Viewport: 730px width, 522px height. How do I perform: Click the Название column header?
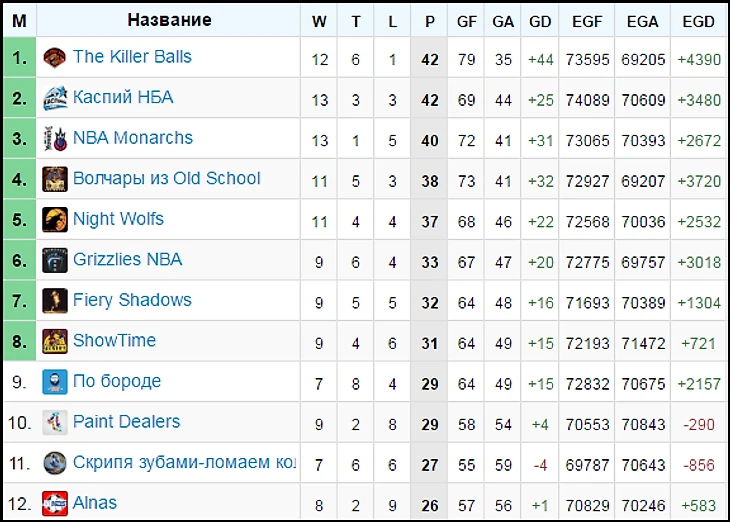(170, 20)
